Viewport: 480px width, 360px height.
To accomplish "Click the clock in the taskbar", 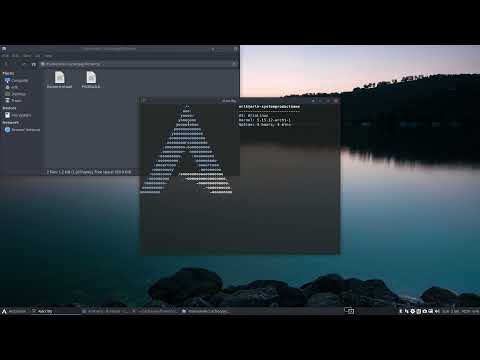I will (461, 311).
